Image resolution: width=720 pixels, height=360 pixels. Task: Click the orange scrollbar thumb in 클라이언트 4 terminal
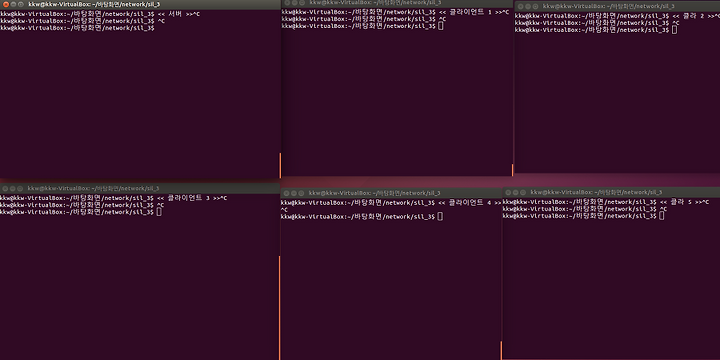(x=501, y=350)
